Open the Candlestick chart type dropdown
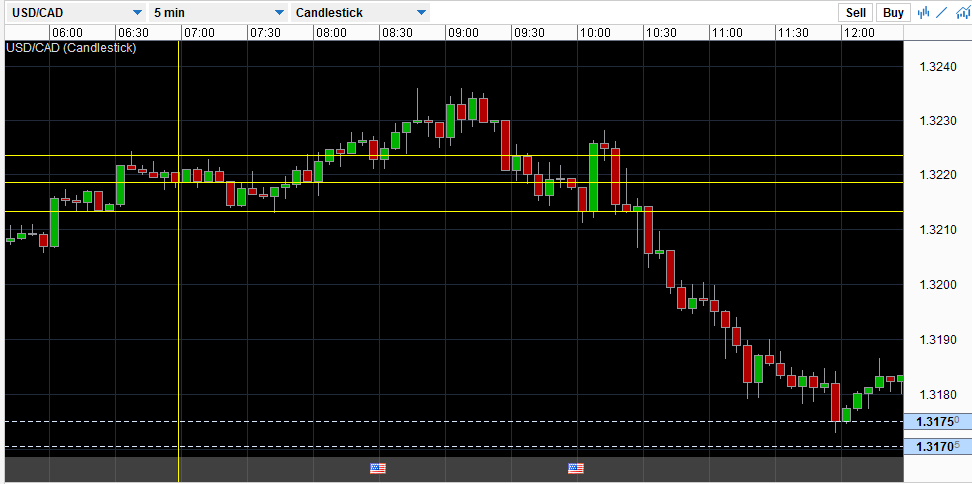Screen dimensions: 972x484 tap(360, 12)
